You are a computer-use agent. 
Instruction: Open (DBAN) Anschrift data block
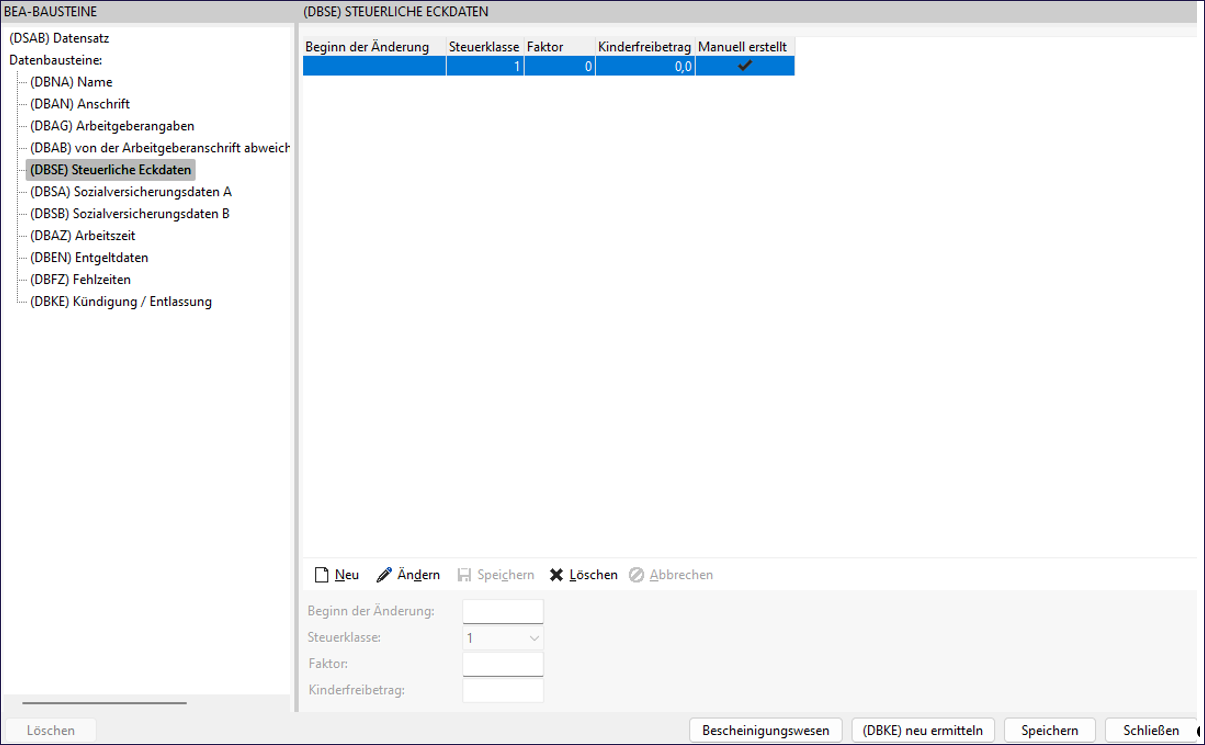[x=80, y=104]
